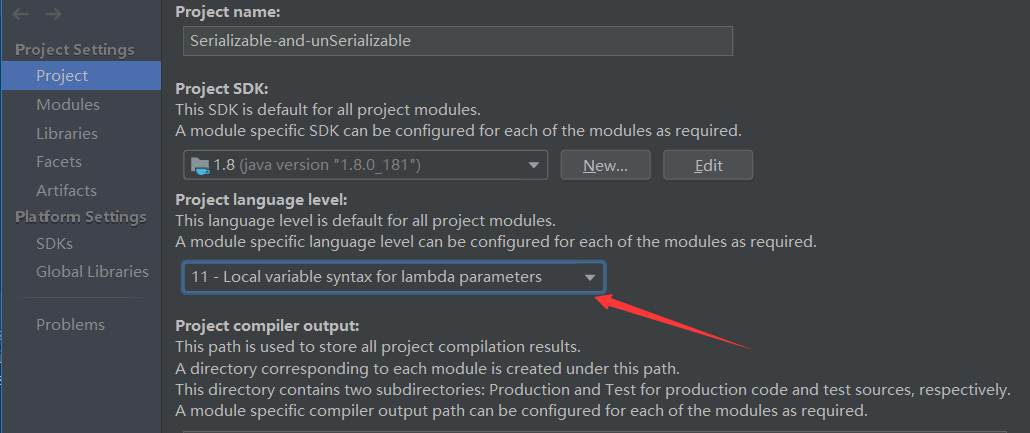Click the Project name input field
Image resolution: width=1030 pixels, height=433 pixels.
pos(458,41)
